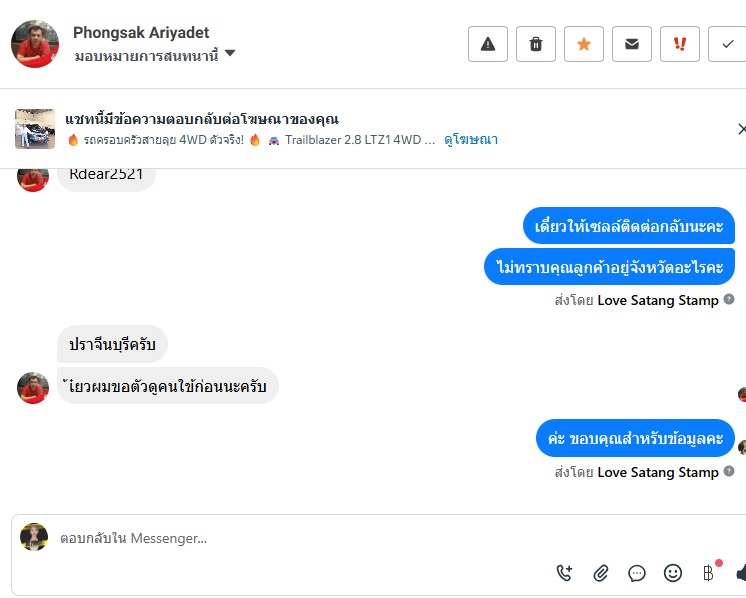Viewport: 746px width, 598px height.
Task: Click the spam warning triangle icon
Action: click(x=488, y=44)
